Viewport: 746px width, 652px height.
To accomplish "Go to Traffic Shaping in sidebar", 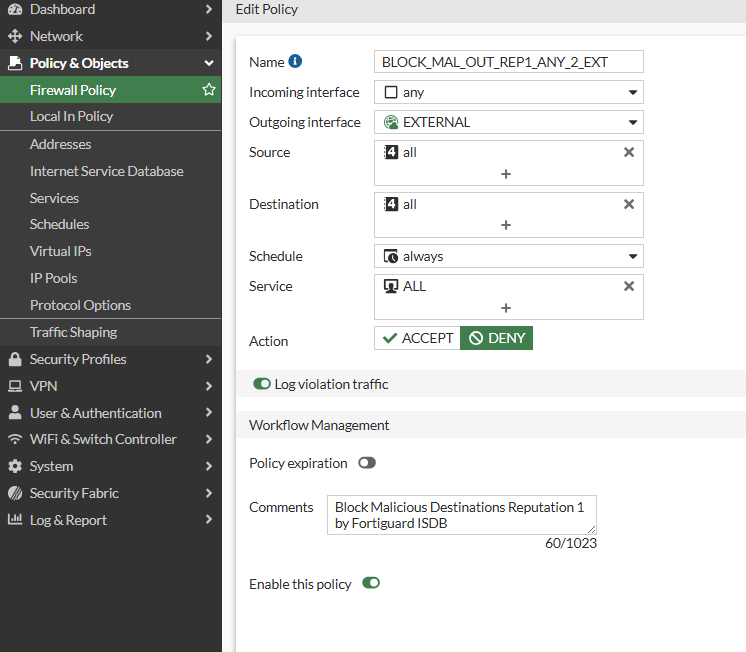I will click(x=73, y=332).
